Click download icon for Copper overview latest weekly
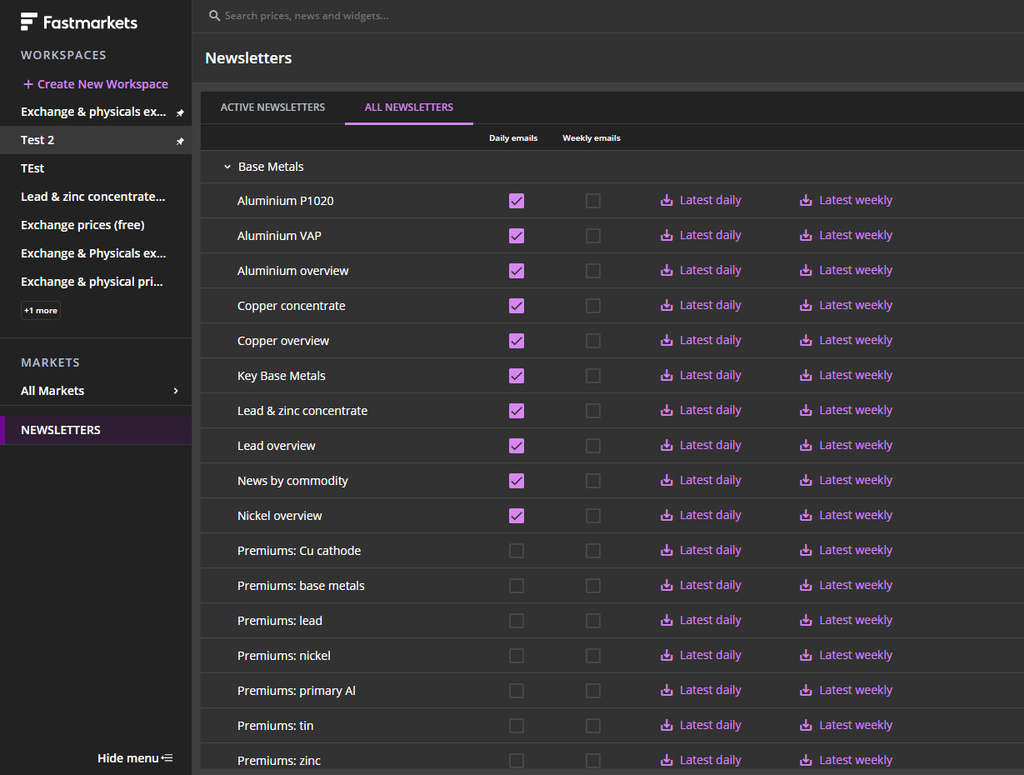This screenshot has width=1024, height=775. point(806,341)
